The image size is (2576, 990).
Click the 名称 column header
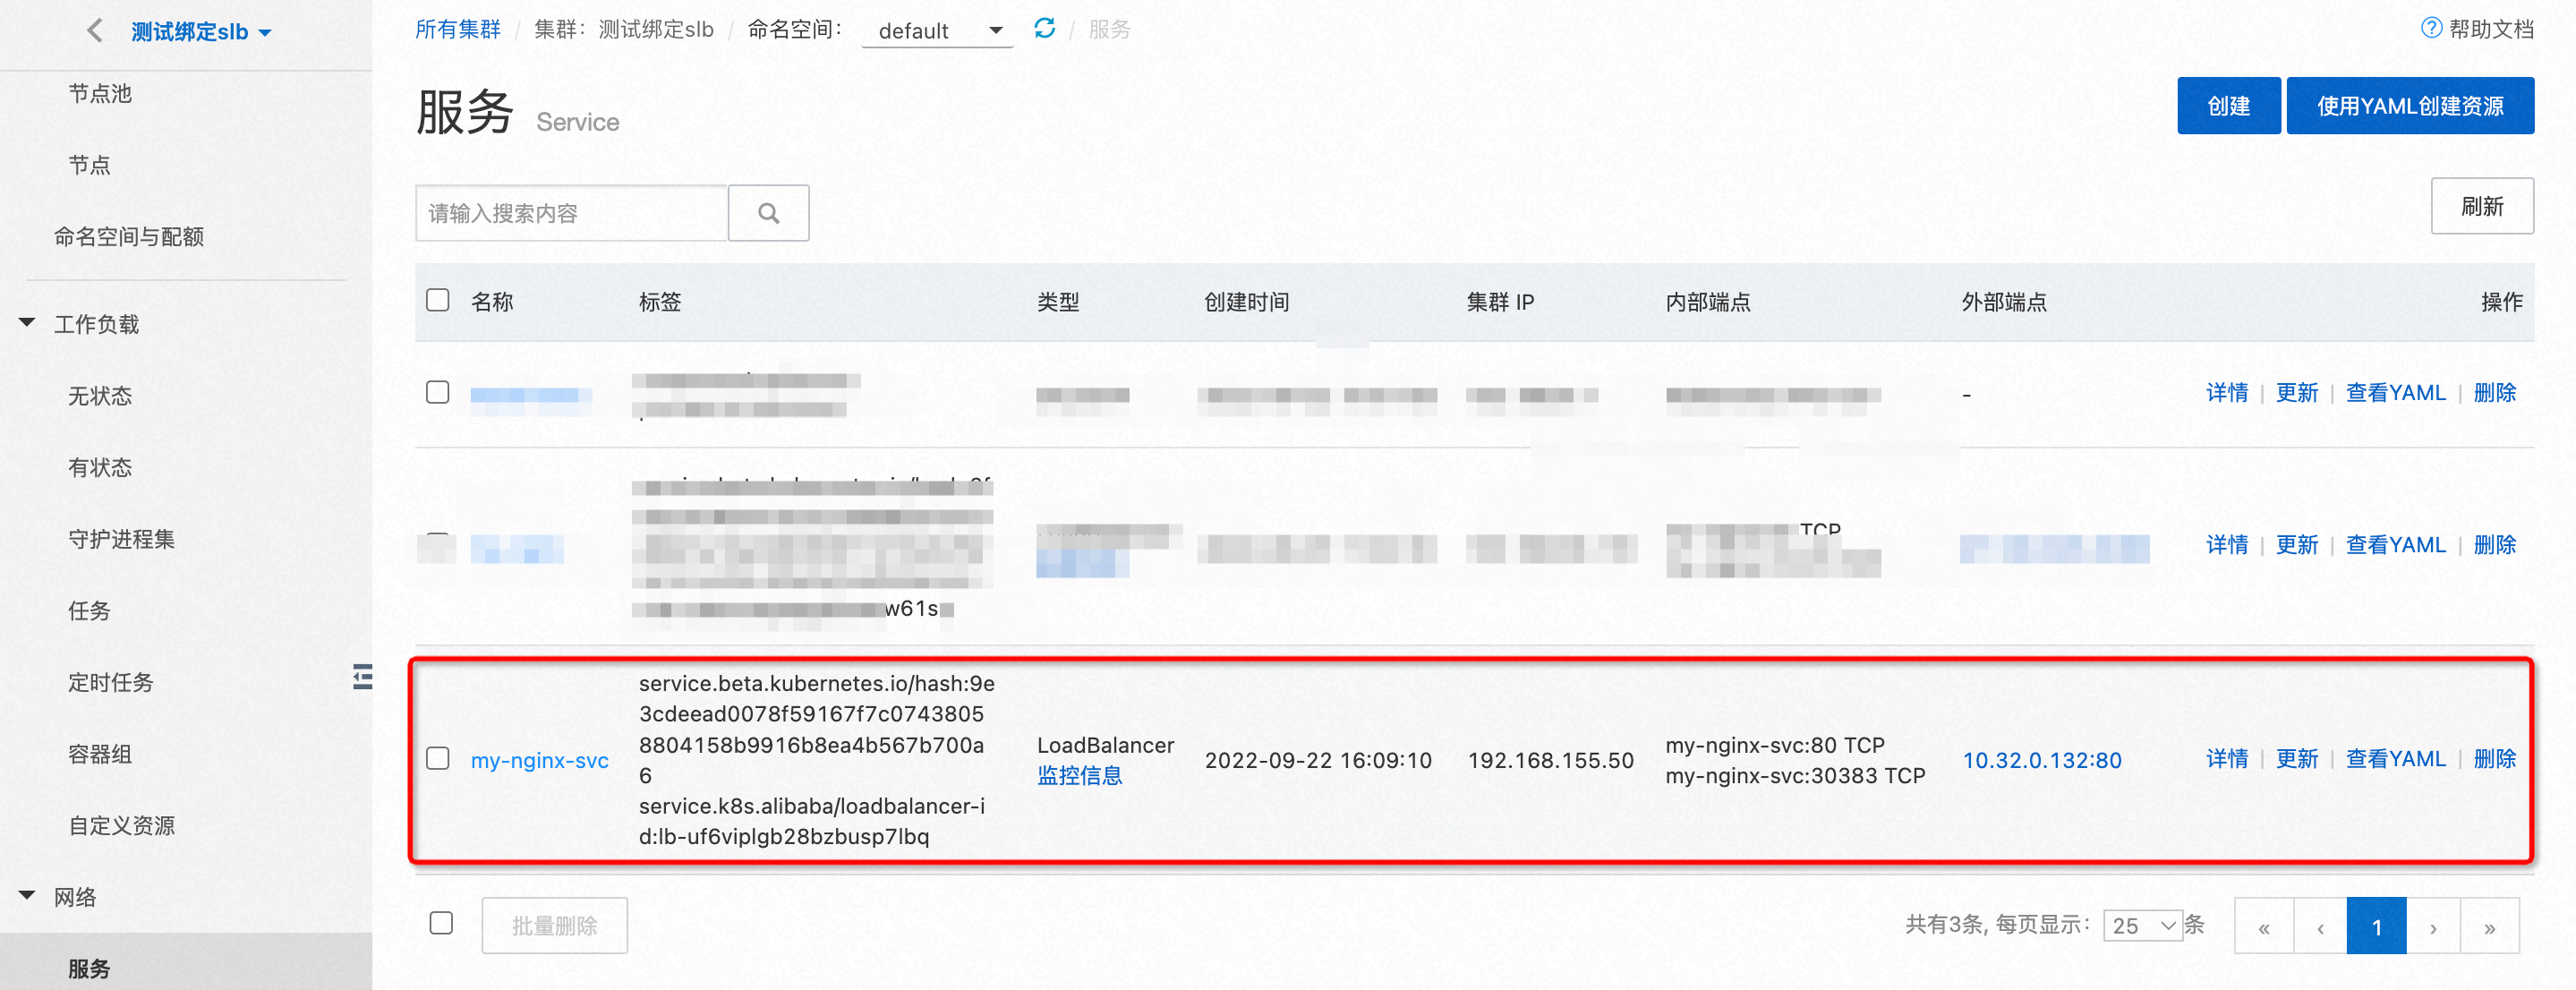tap(492, 302)
